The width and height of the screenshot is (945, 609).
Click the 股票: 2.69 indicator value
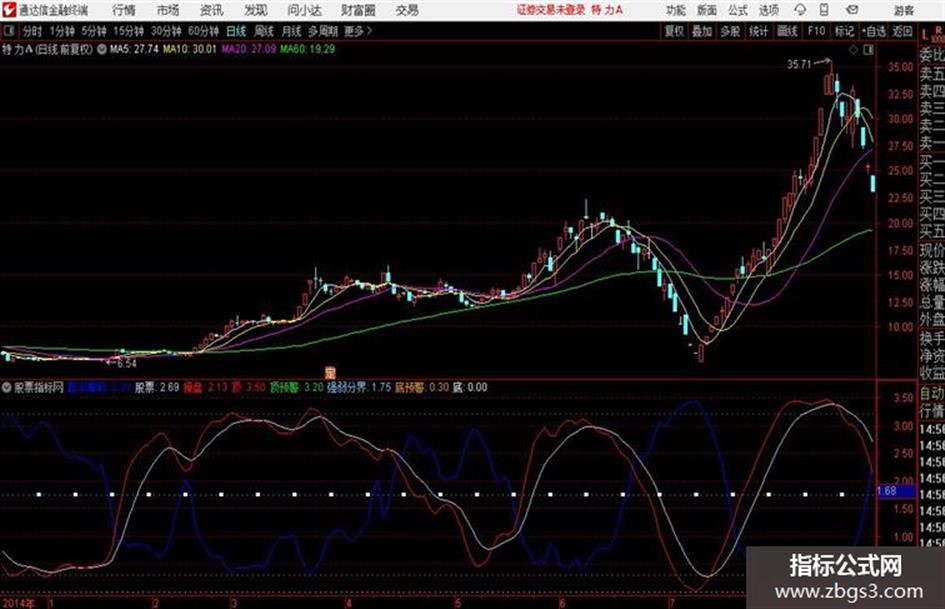(x=157, y=388)
